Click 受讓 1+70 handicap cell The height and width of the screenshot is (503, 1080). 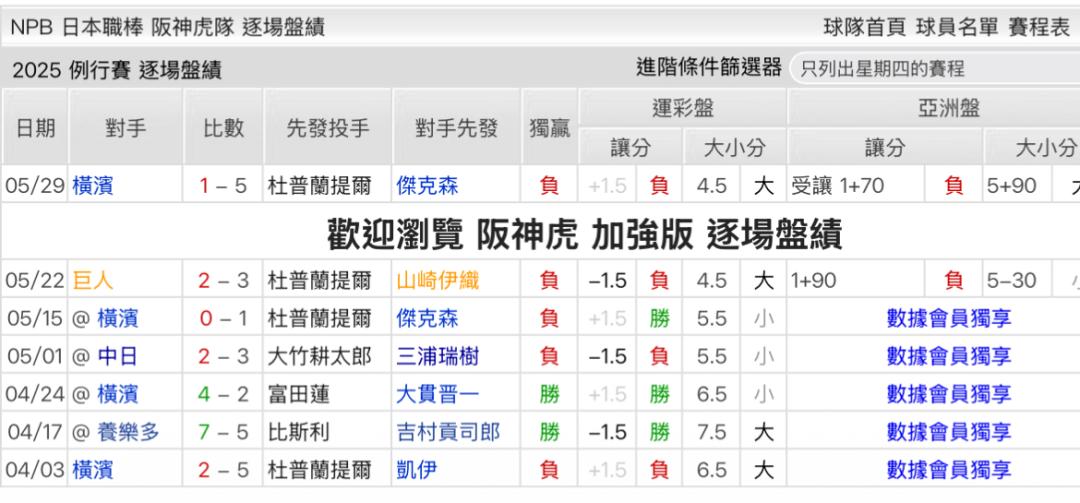click(857, 185)
